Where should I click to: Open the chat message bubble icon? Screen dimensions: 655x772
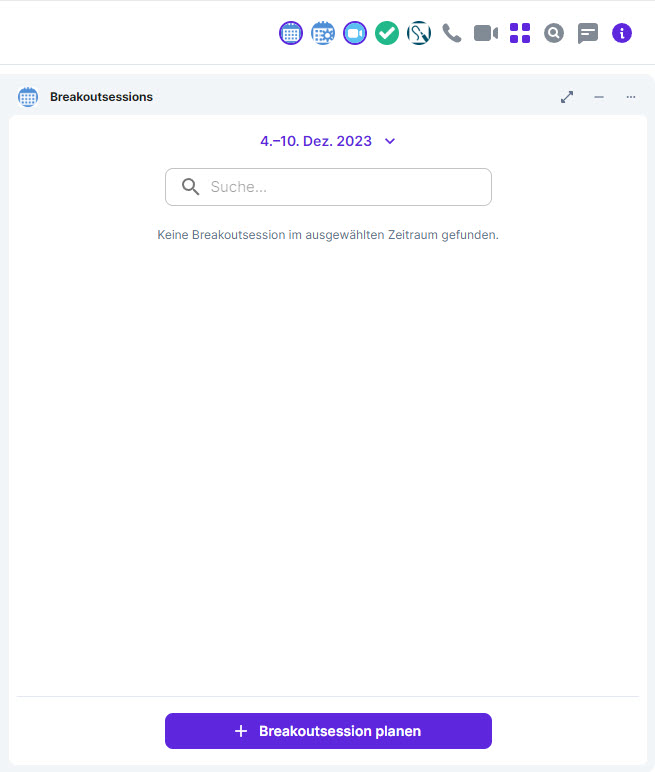coord(588,33)
